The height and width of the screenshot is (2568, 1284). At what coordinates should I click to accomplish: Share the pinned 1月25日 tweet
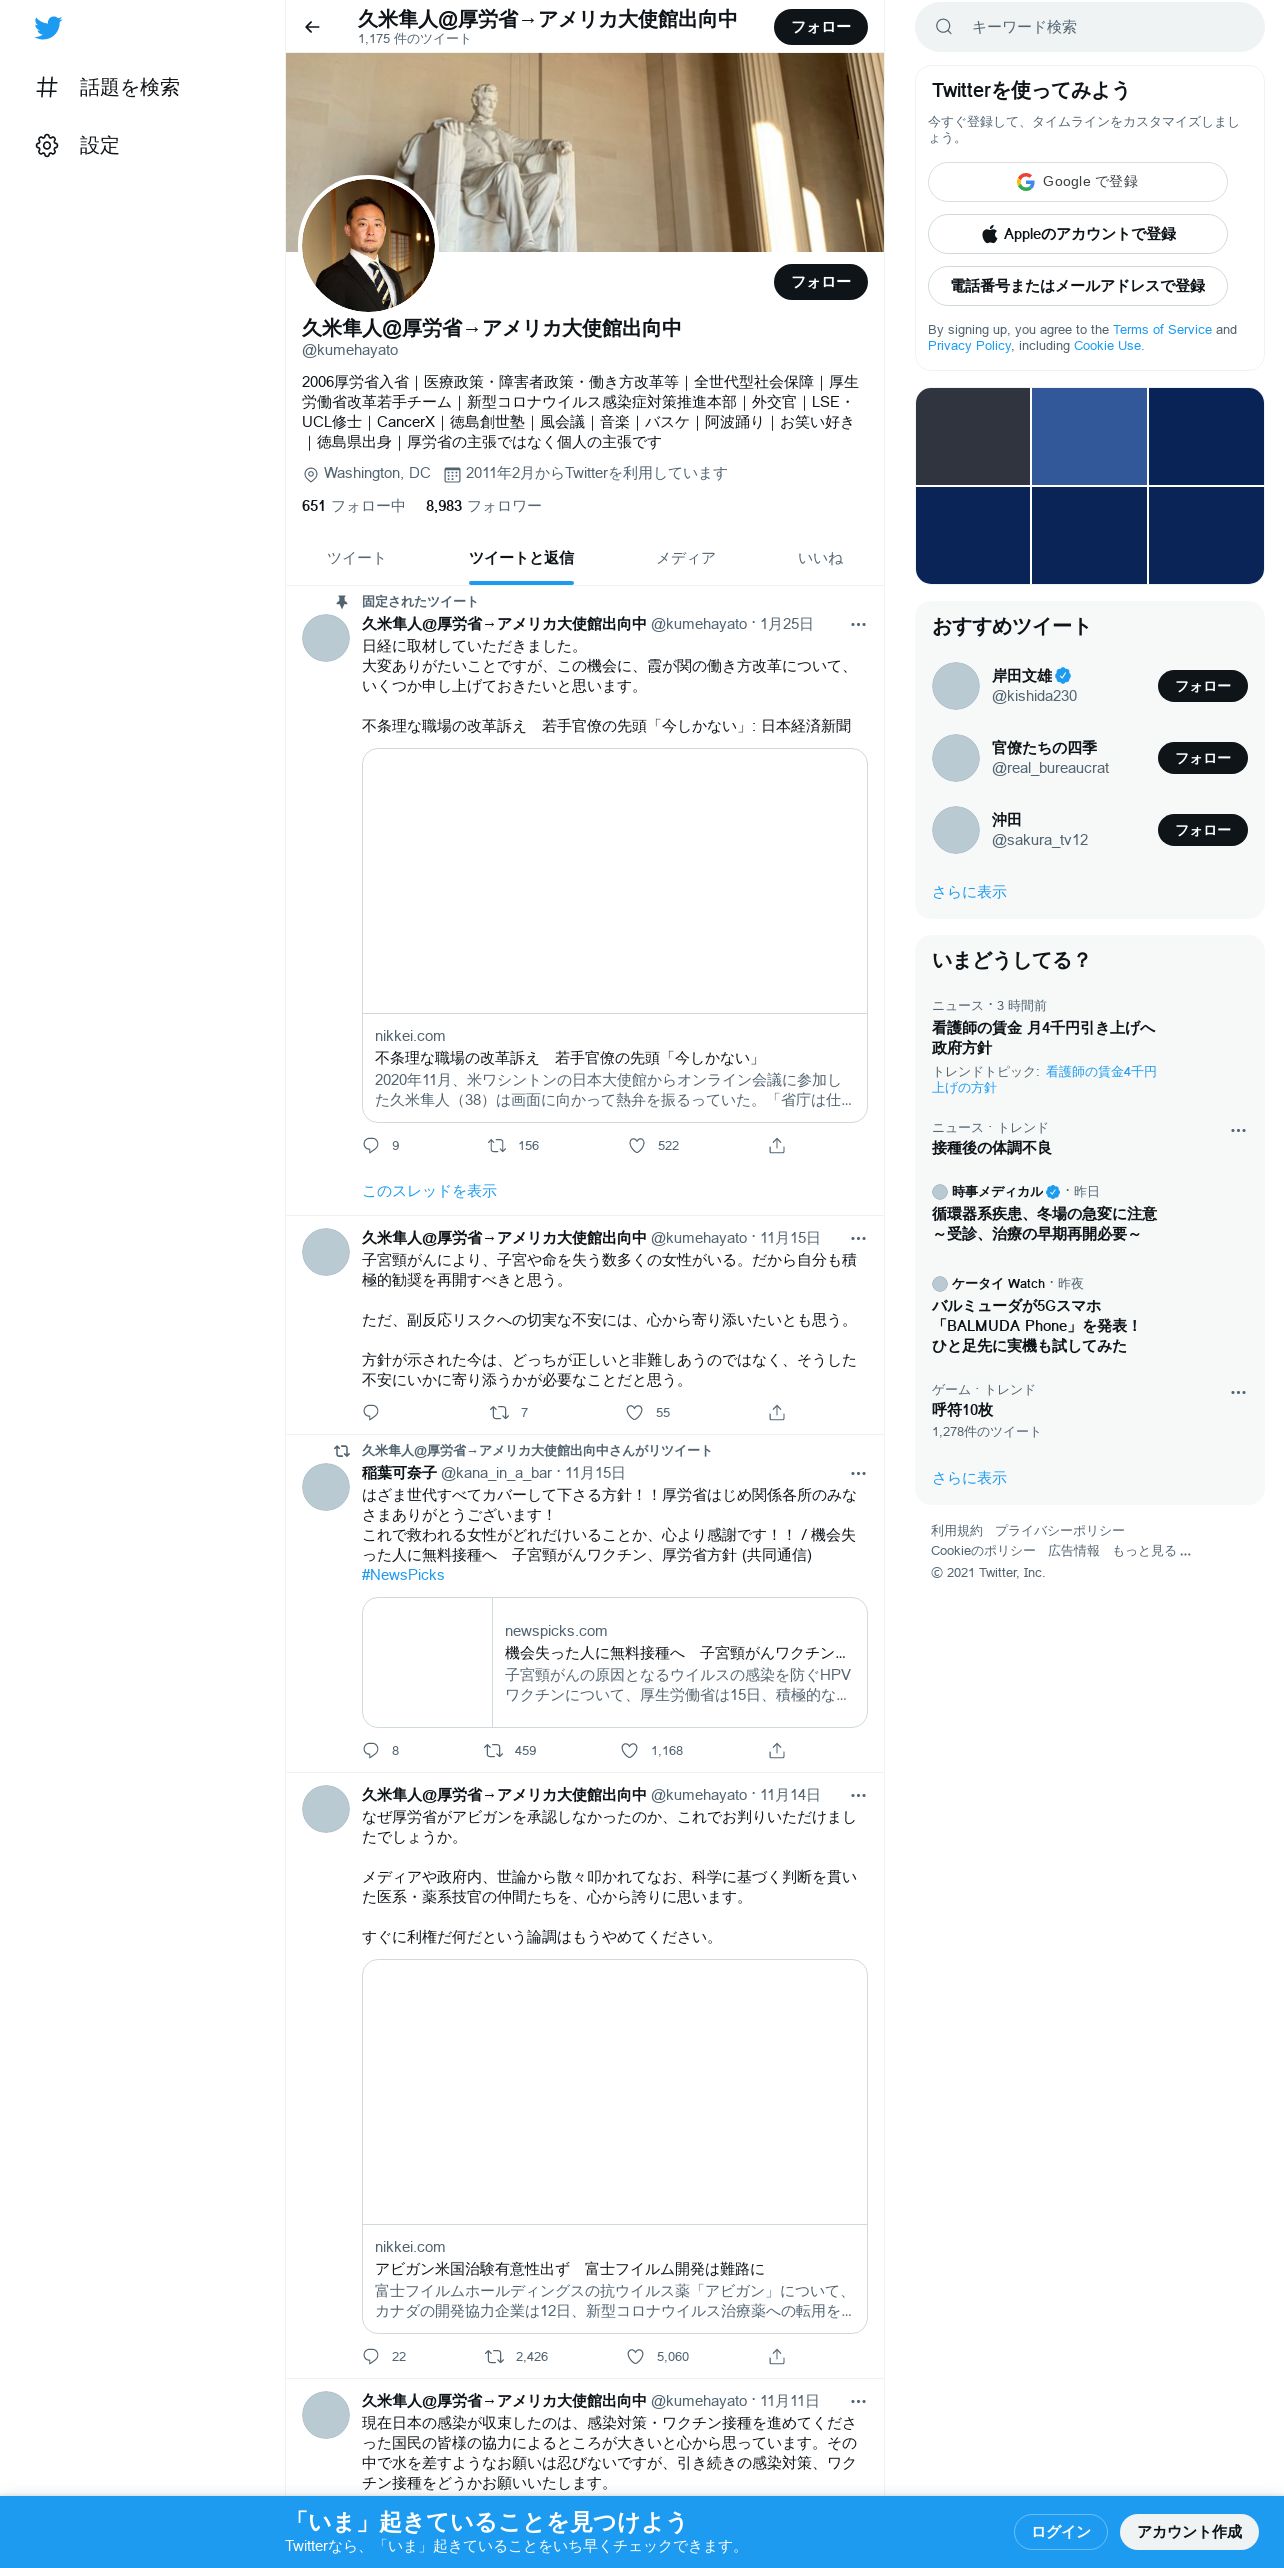(x=777, y=1146)
